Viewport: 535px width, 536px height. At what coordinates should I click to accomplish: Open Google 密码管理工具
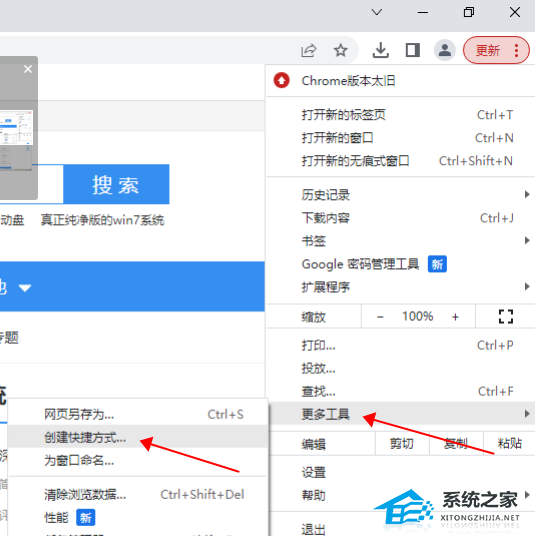[401, 264]
